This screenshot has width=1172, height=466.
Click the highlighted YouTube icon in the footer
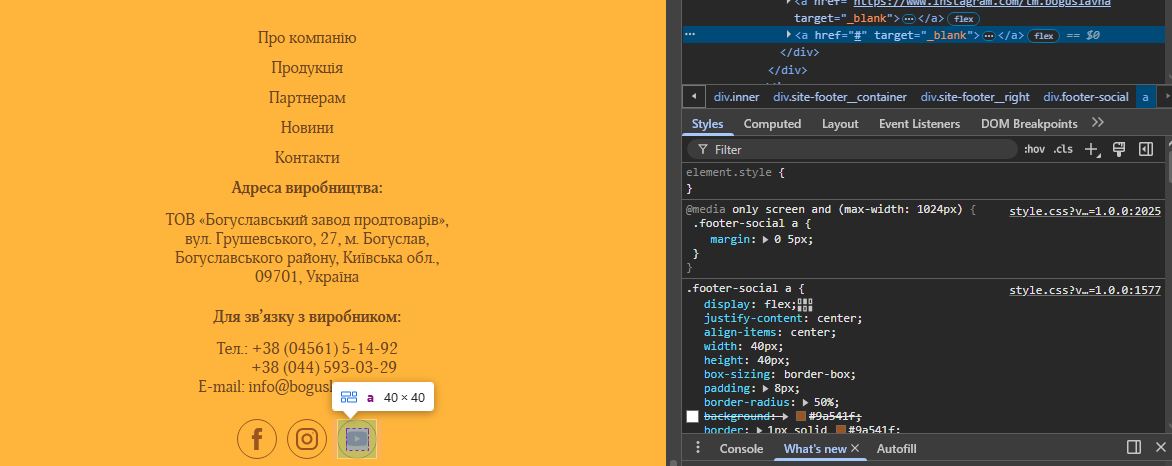tap(357, 438)
